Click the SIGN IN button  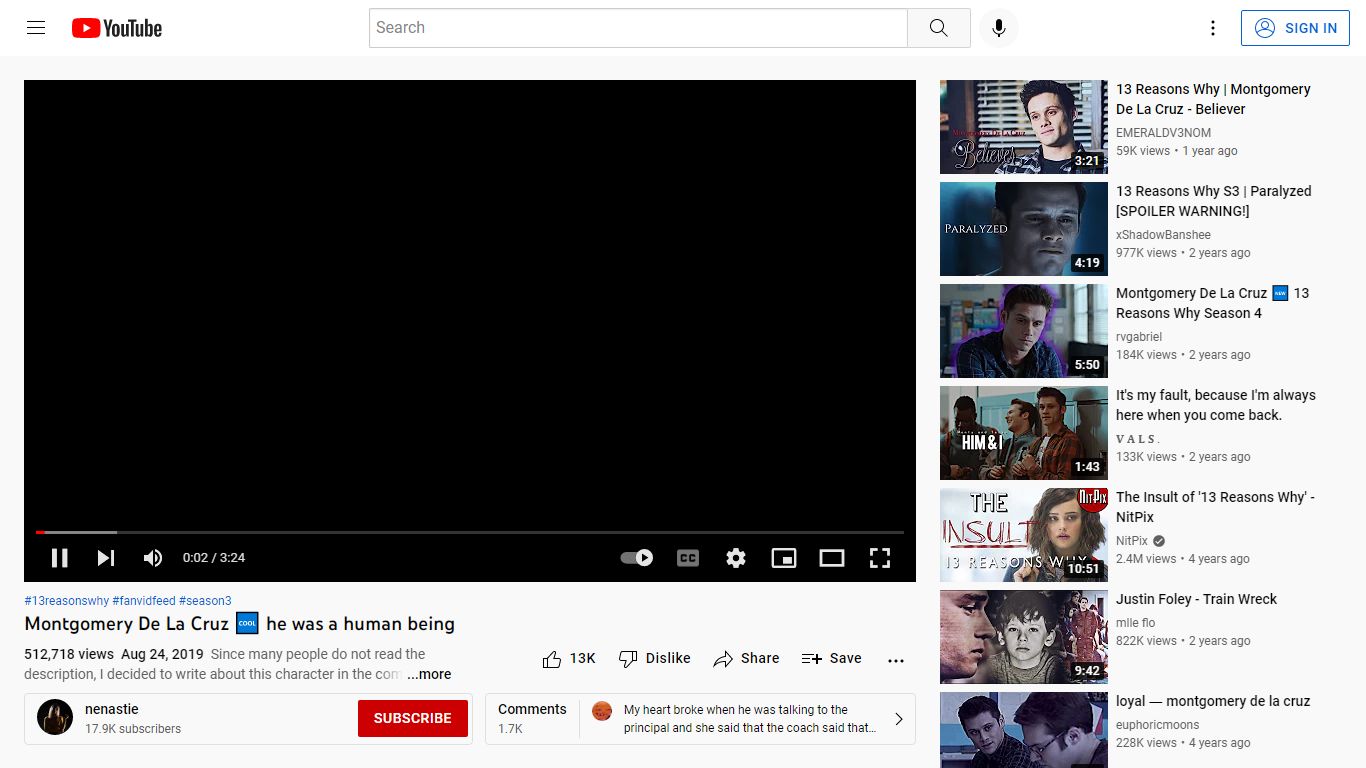click(1297, 28)
